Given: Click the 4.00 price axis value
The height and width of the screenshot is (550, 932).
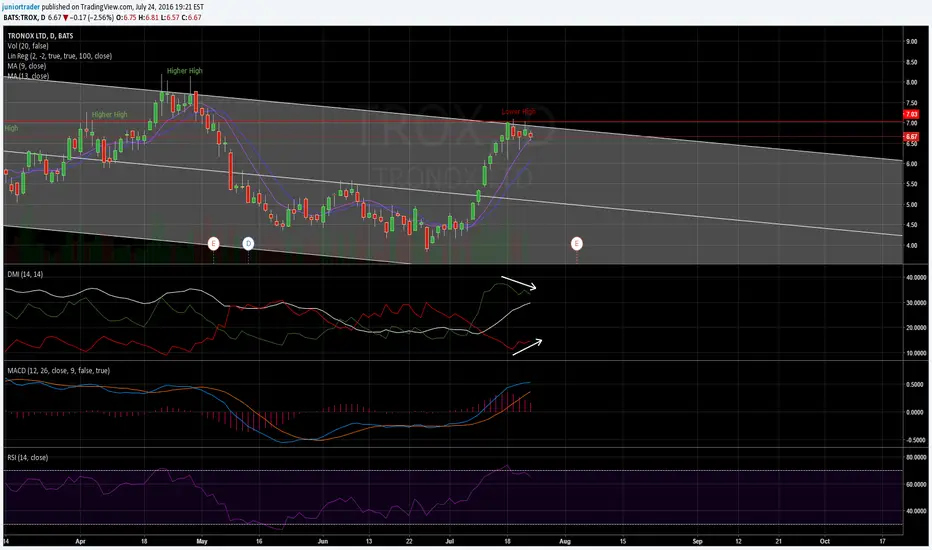Looking at the screenshot, I should 911,245.
